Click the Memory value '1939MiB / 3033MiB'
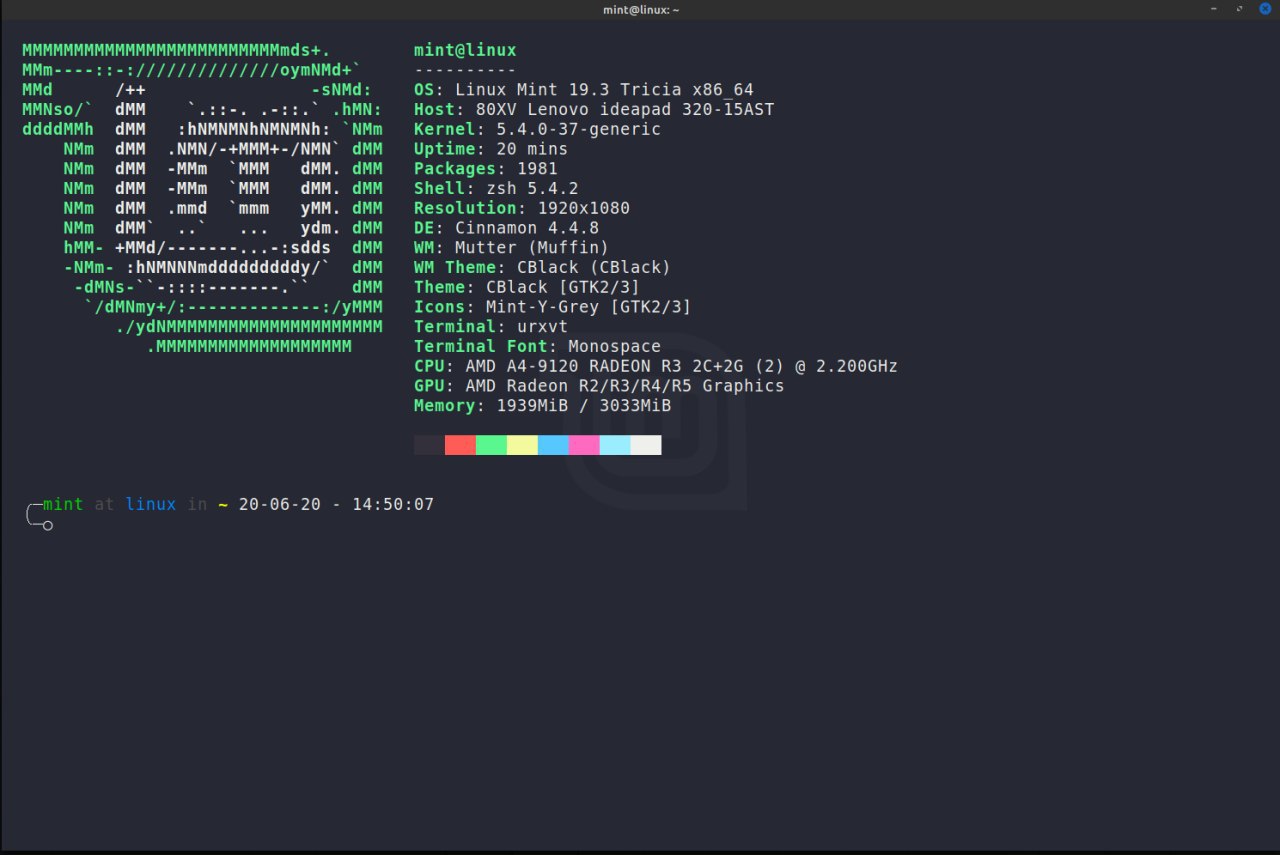The width and height of the screenshot is (1280, 855). 584,405
